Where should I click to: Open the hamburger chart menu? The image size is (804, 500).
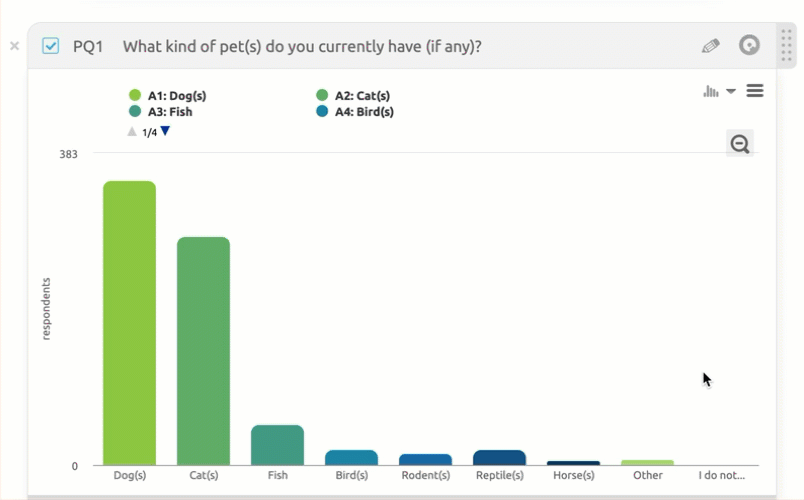click(x=755, y=91)
